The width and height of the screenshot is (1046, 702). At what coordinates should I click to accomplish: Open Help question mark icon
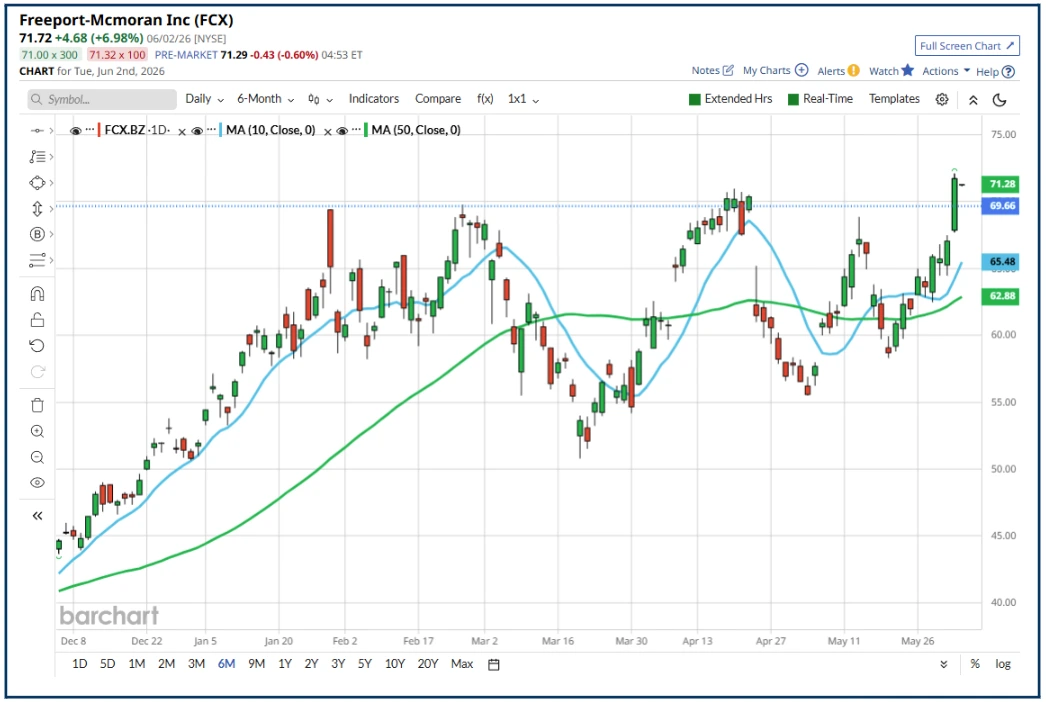[1009, 71]
